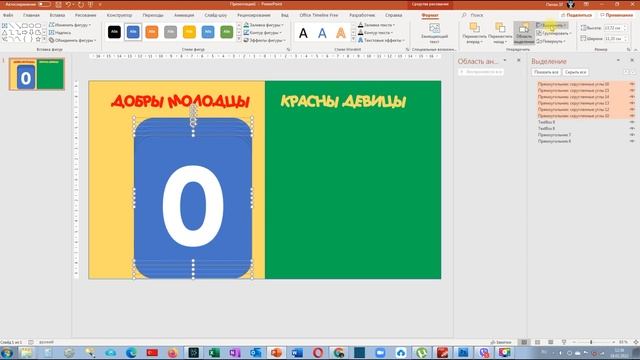
Task: Switch to the Вставка ribbon tab
Action: coord(57,15)
